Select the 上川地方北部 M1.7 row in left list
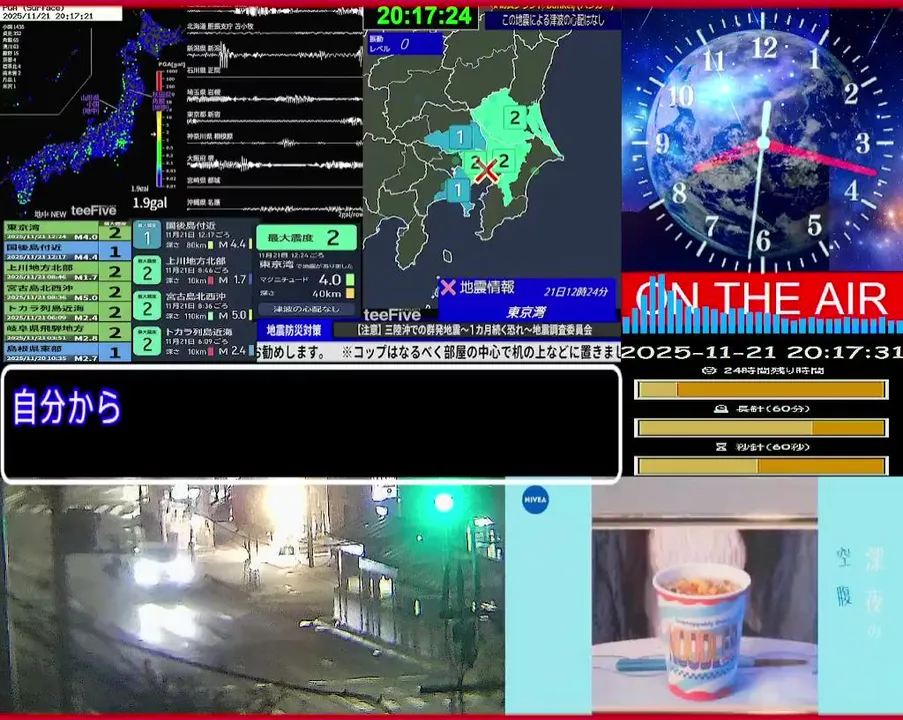The height and width of the screenshot is (720, 903). 67,272
